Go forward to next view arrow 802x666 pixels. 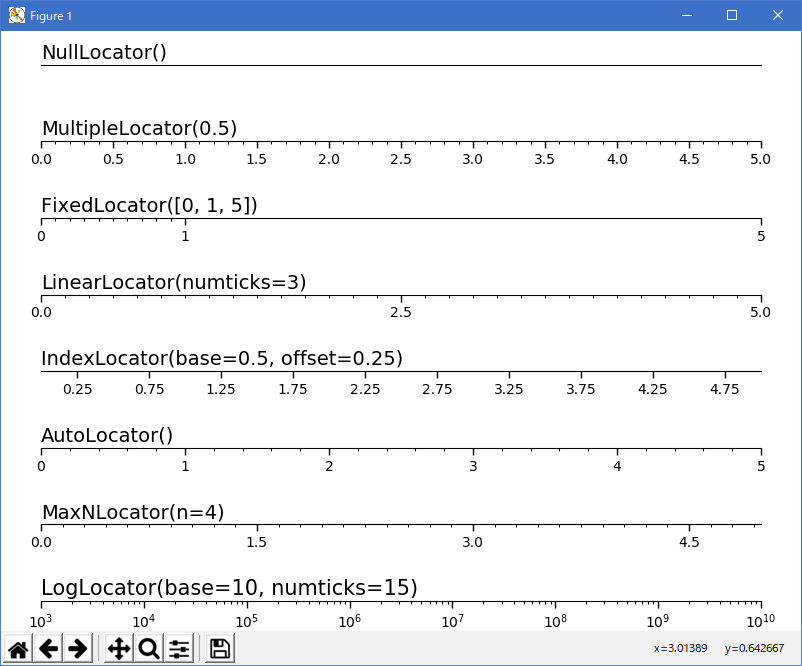(x=78, y=649)
